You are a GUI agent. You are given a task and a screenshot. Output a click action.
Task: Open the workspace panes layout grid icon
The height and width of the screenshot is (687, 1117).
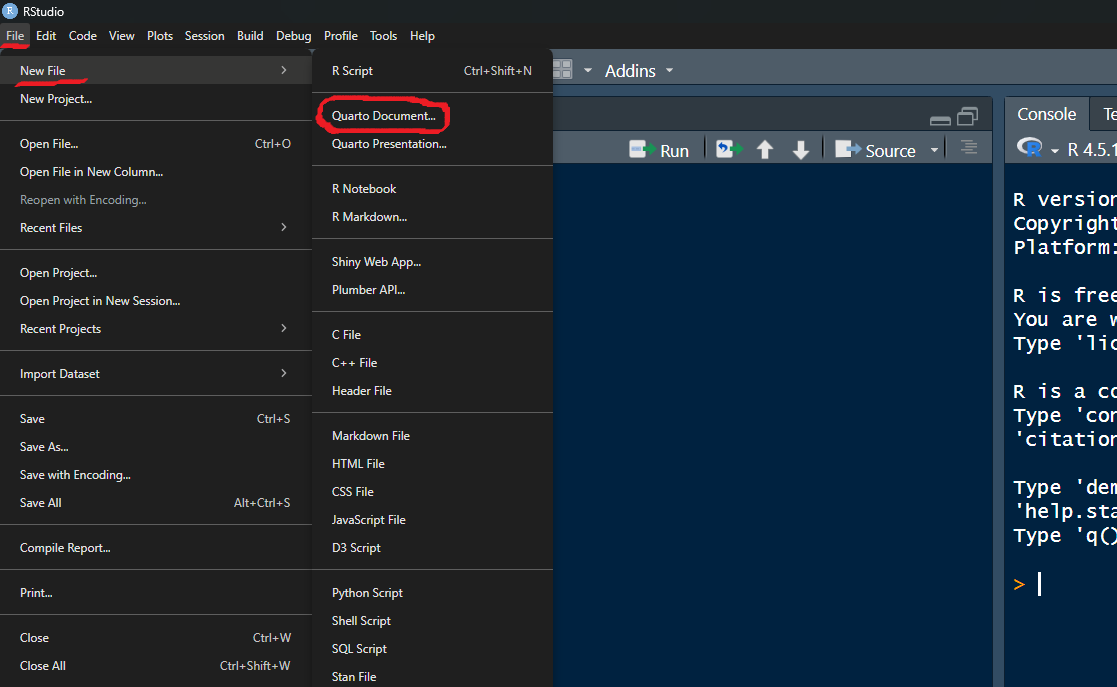click(x=562, y=70)
